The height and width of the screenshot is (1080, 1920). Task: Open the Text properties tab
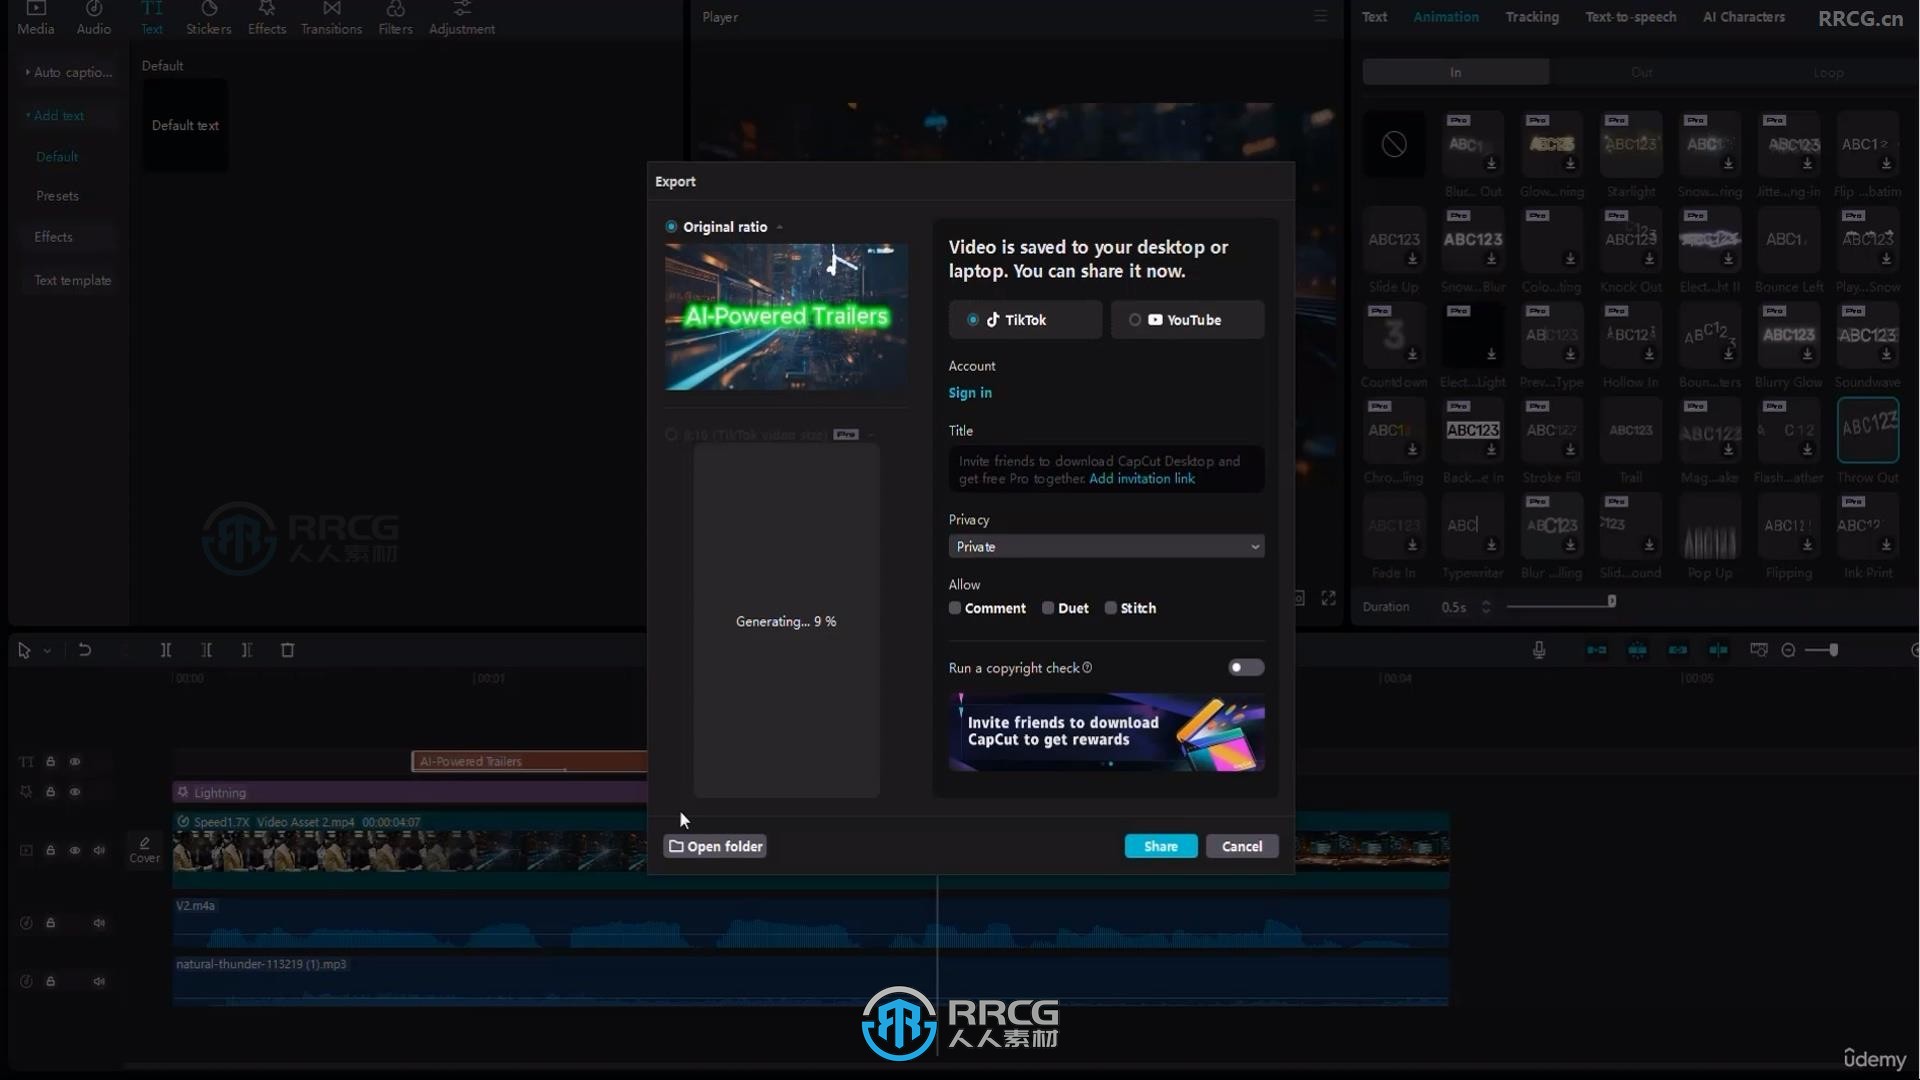tap(1374, 17)
